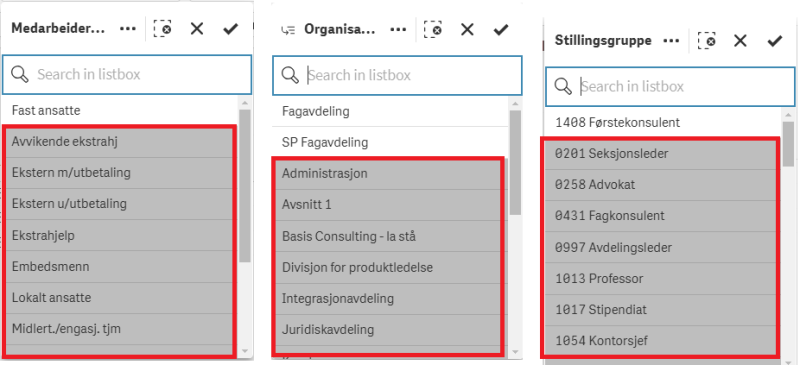Select Lokalt ansatte value

coord(120,298)
